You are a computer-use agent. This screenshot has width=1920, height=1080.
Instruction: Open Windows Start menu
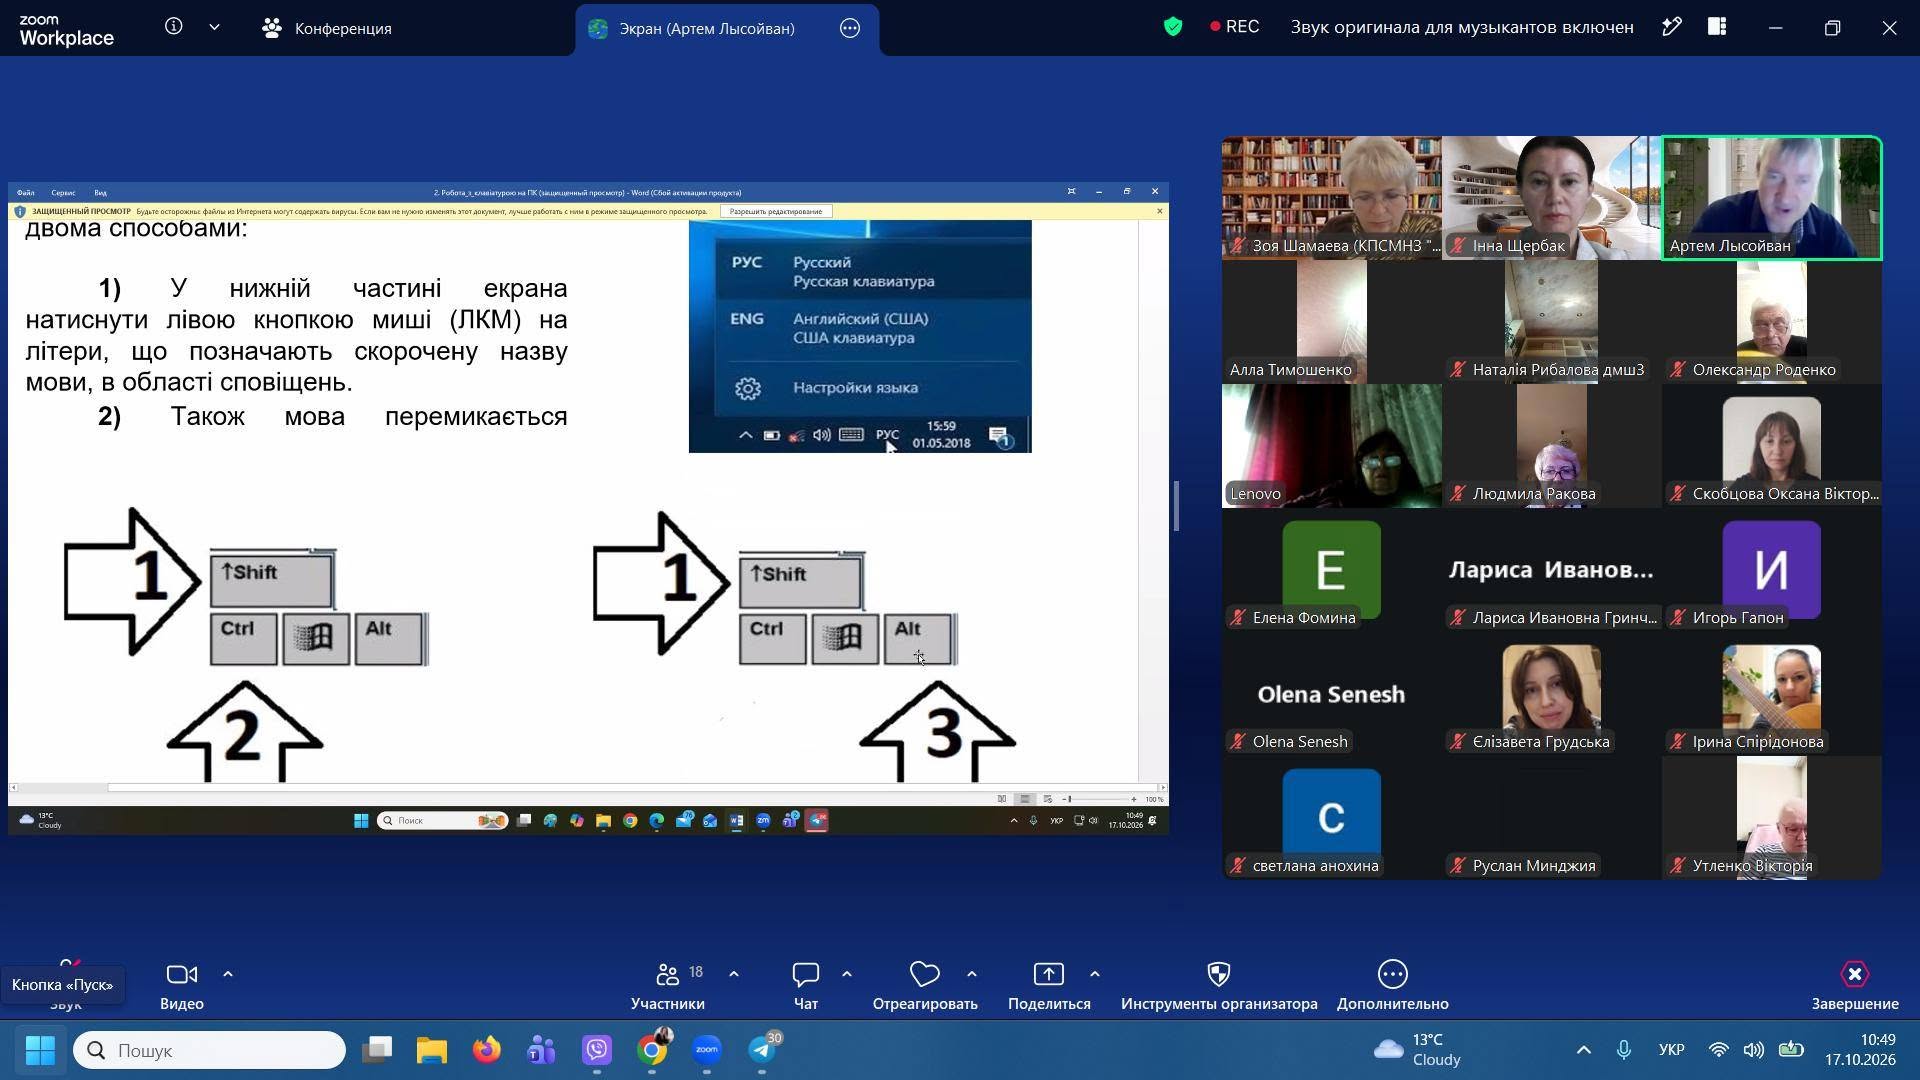(40, 1050)
